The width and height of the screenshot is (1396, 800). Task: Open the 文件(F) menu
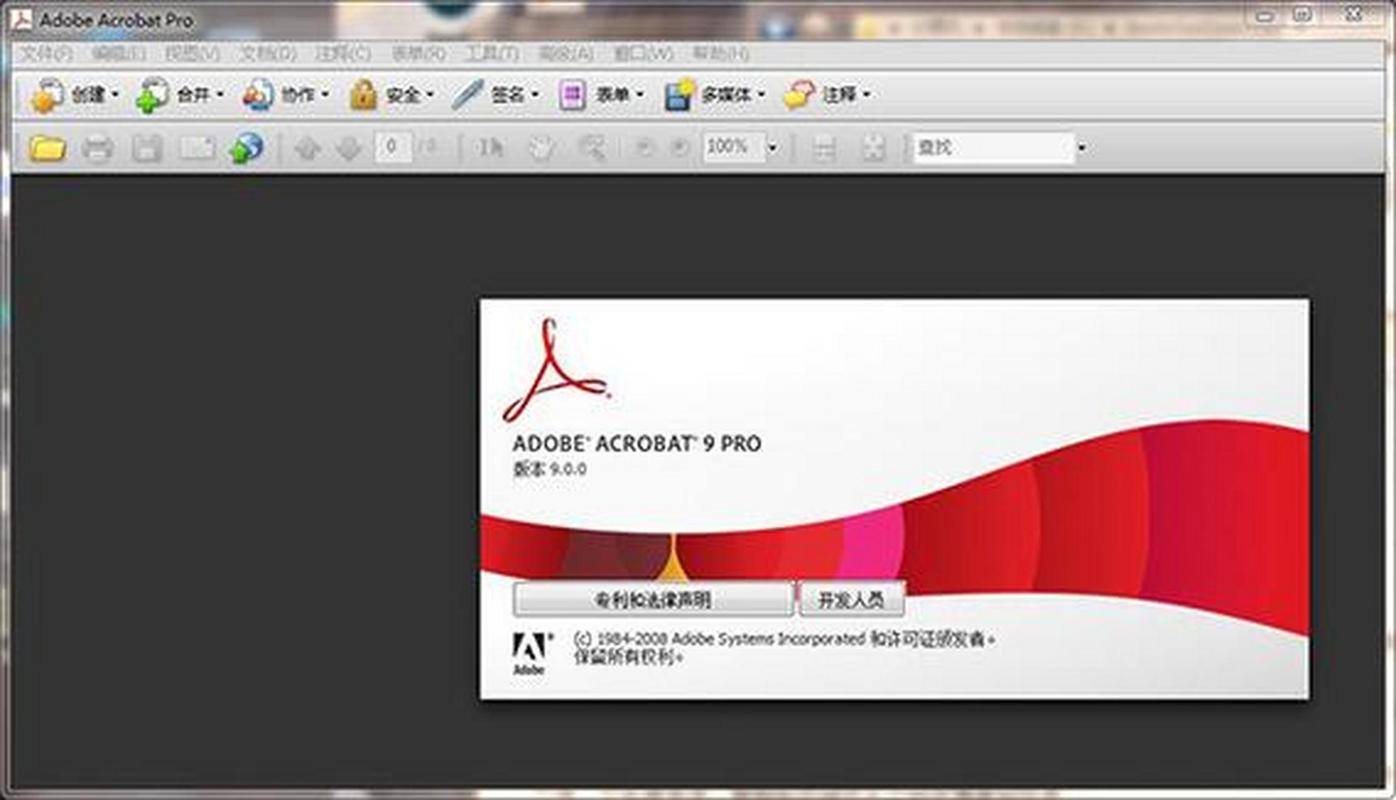point(47,53)
